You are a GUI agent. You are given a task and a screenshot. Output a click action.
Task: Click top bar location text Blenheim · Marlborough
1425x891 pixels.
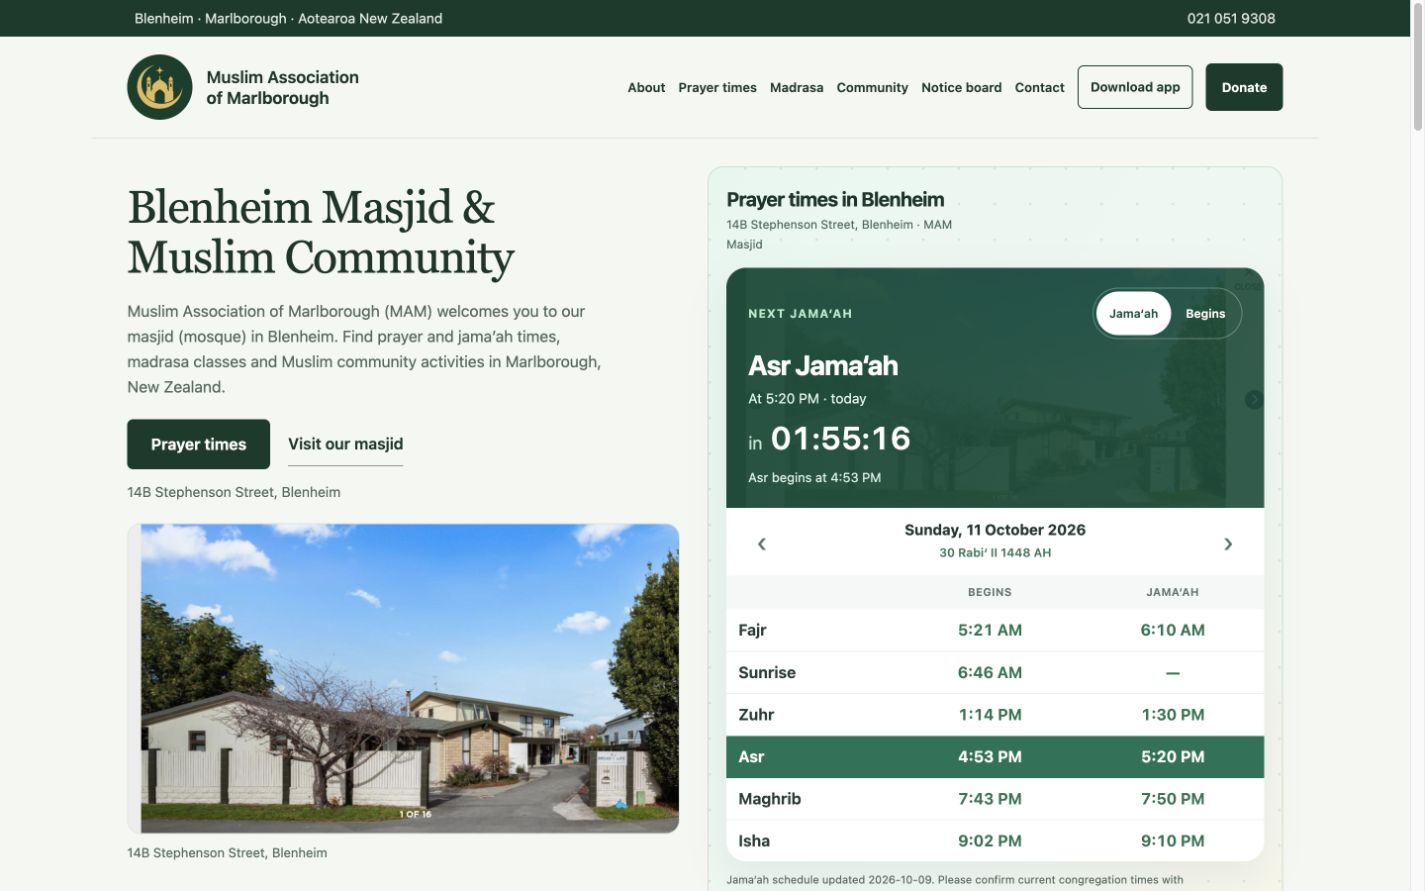point(288,18)
